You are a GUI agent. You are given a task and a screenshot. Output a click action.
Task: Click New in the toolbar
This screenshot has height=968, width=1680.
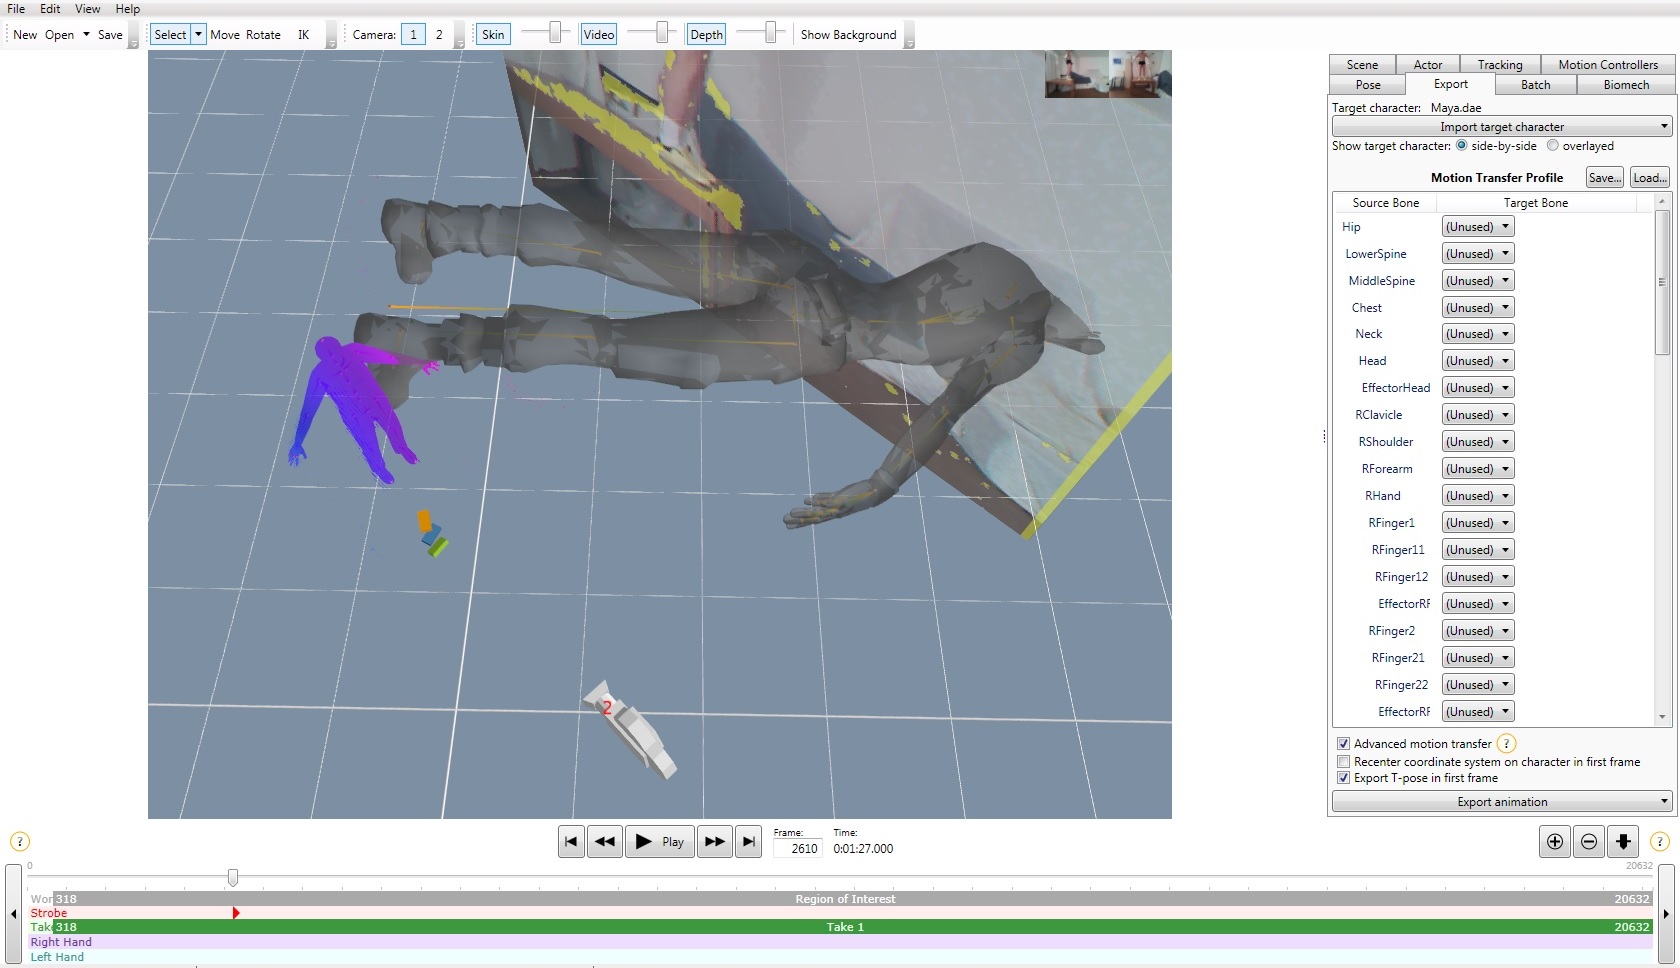click(x=25, y=34)
